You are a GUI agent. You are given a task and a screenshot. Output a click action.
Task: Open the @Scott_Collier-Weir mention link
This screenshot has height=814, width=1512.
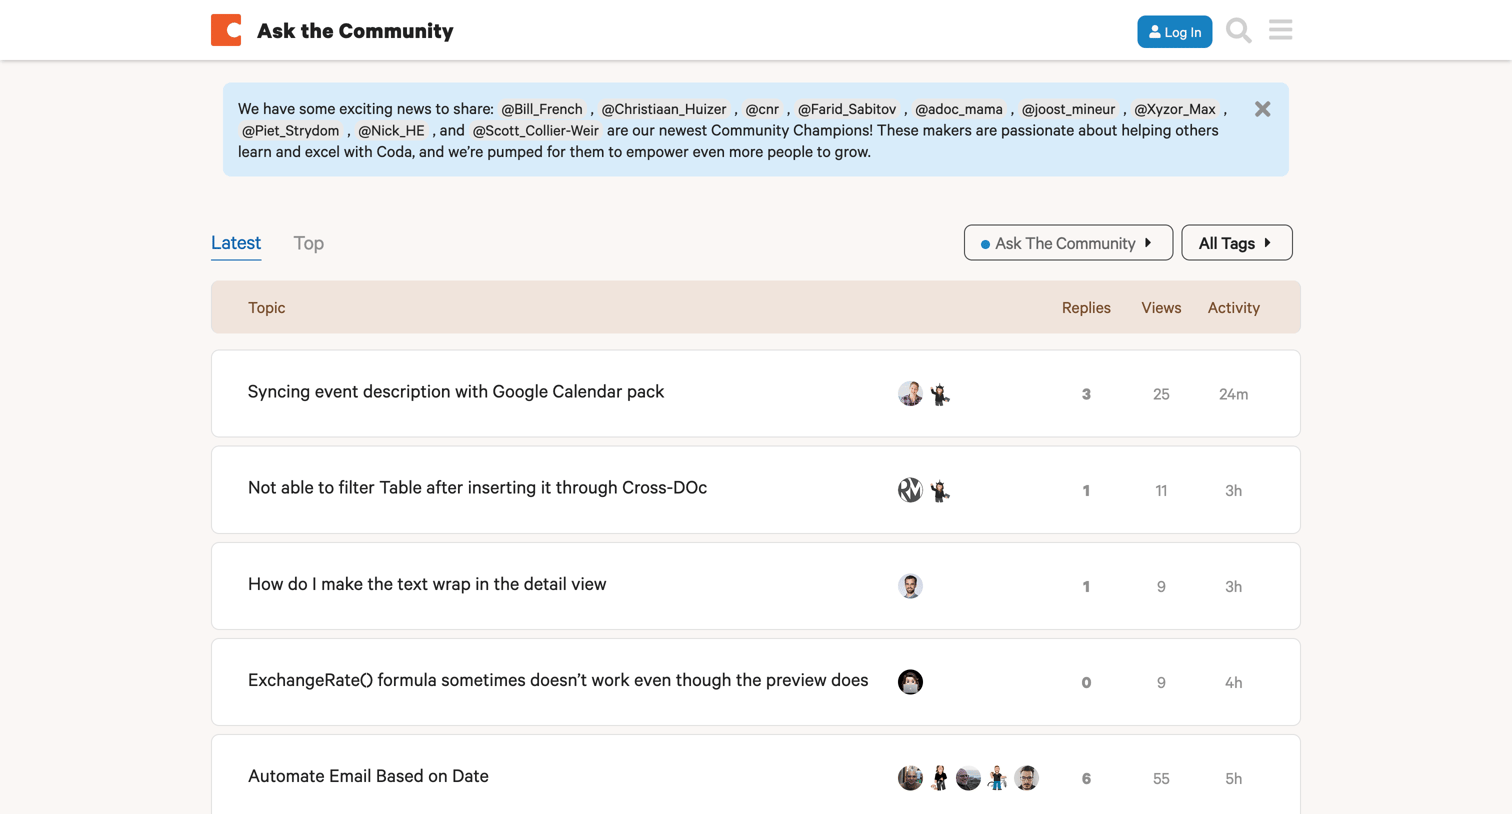pos(536,131)
